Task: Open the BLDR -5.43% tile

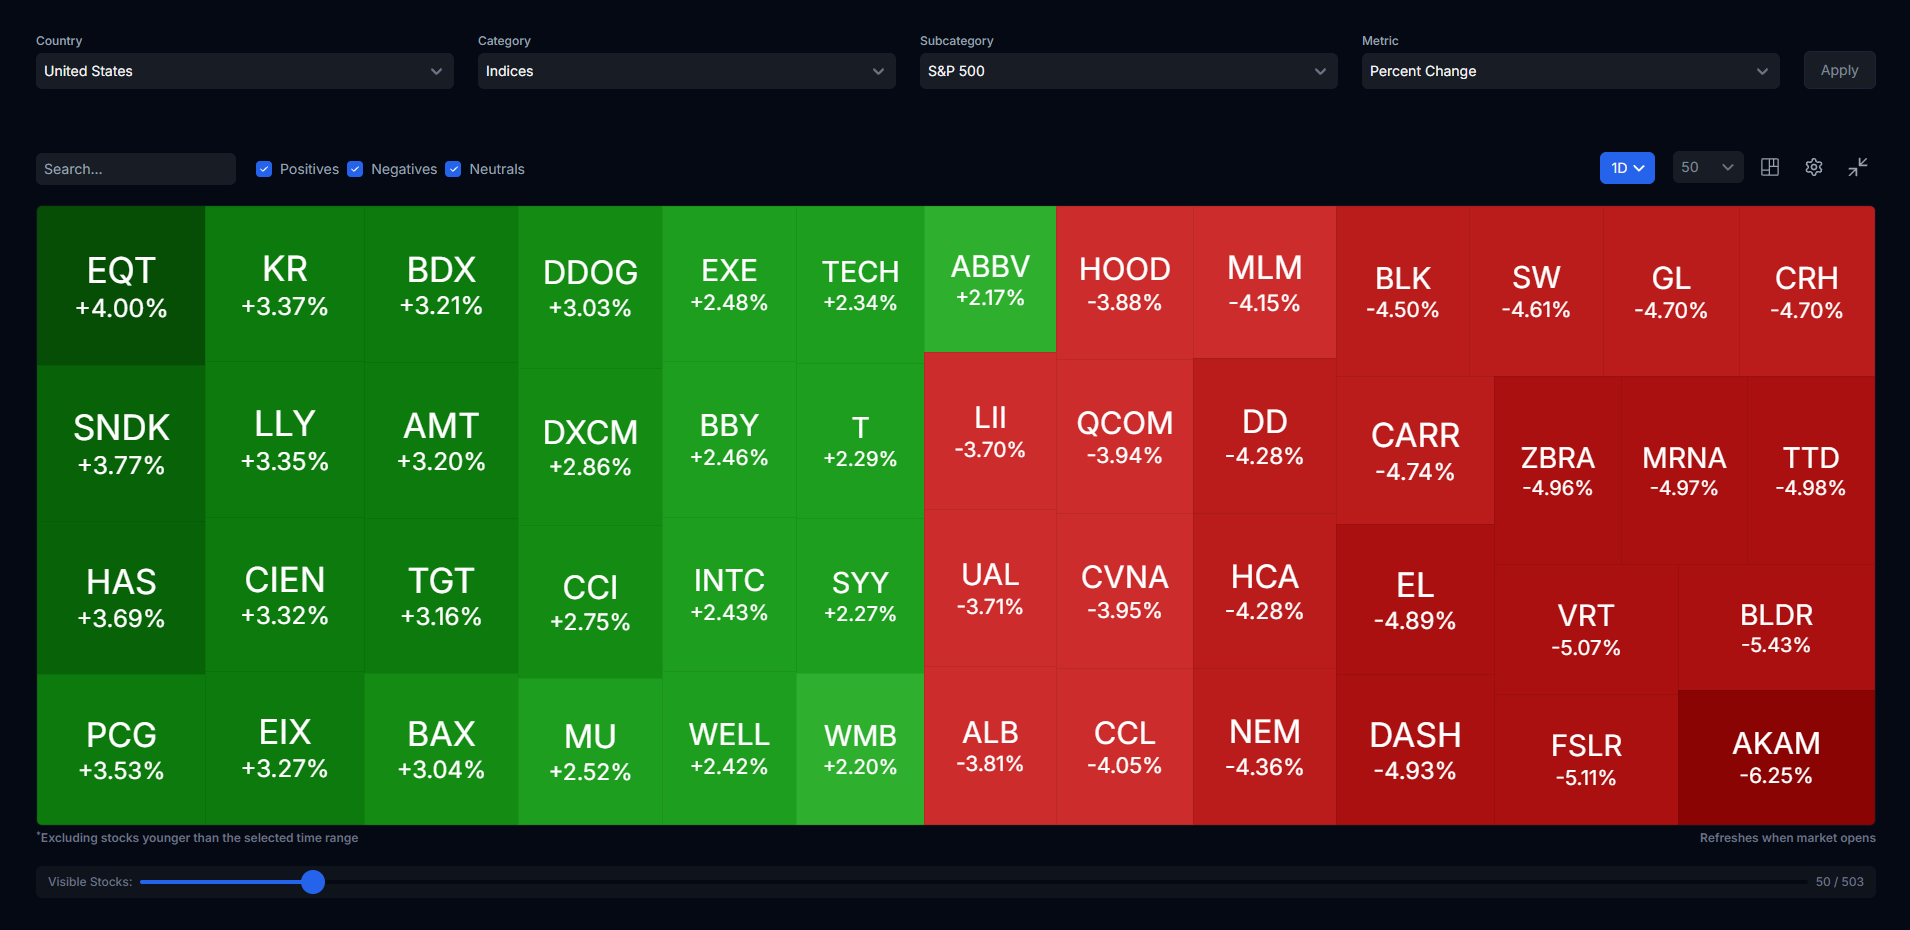Action: point(1776,627)
